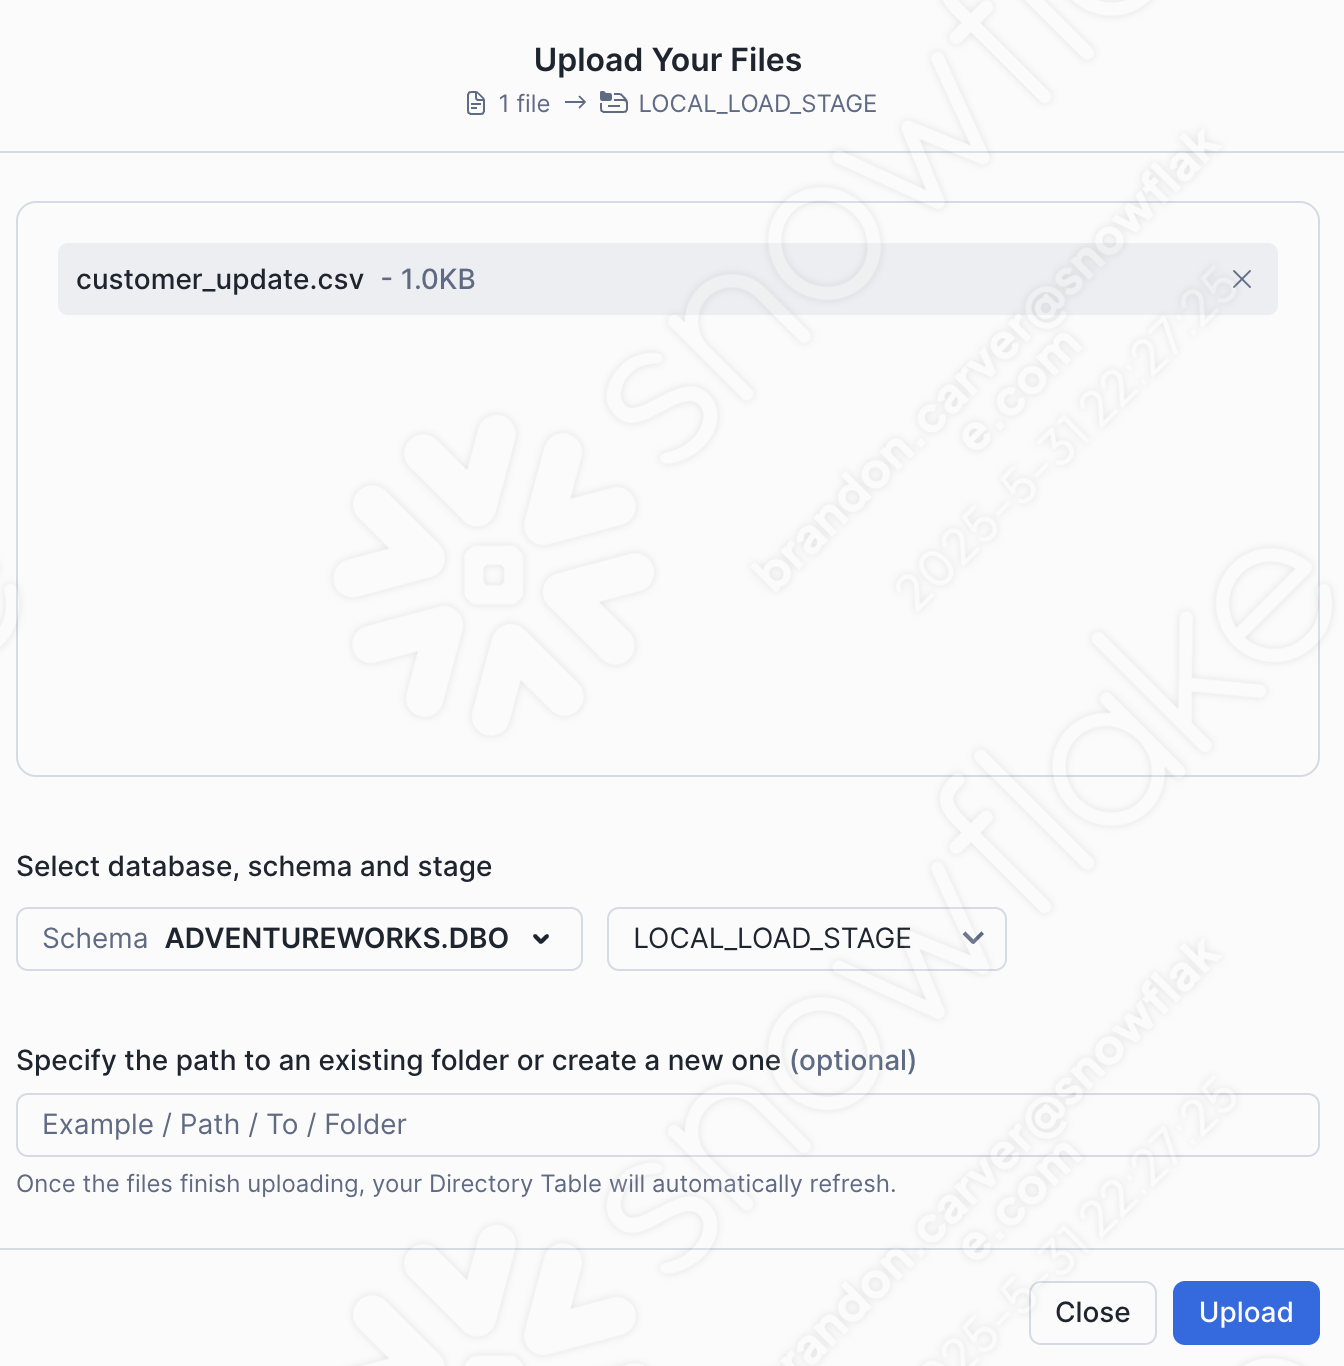1344x1366 pixels.
Task: Click the Upload Your Files dialog title
Action: click(668, 59)
